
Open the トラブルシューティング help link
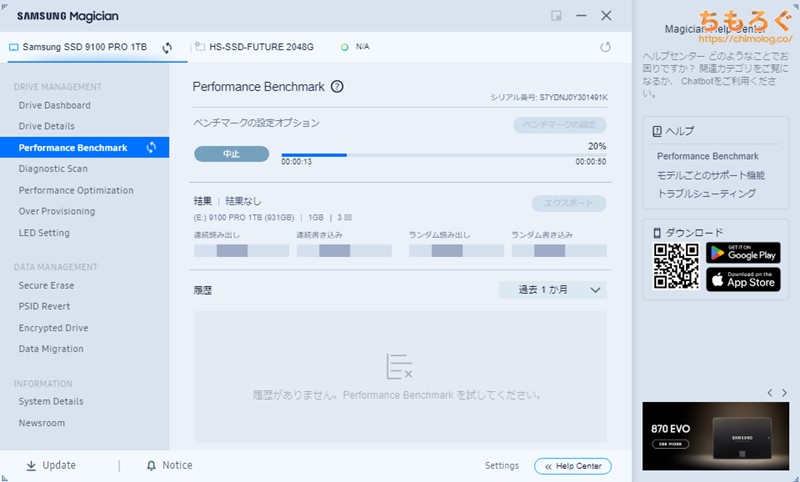[706, 193]
